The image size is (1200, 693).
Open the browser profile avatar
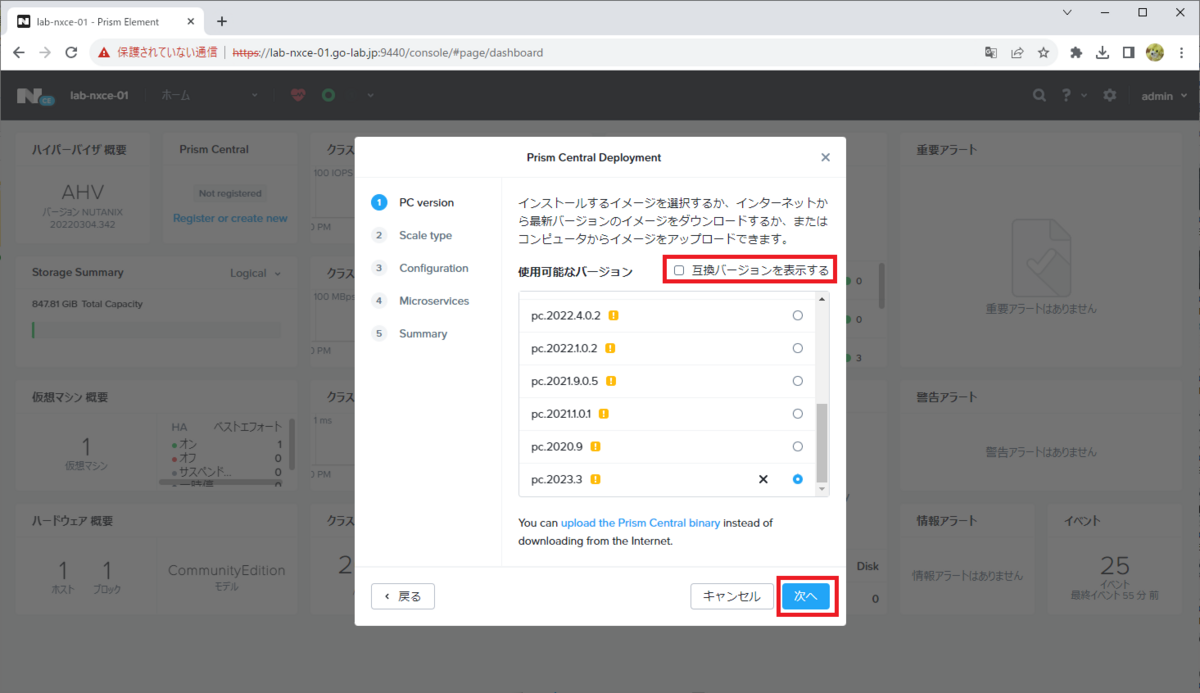pos(1154,52)
